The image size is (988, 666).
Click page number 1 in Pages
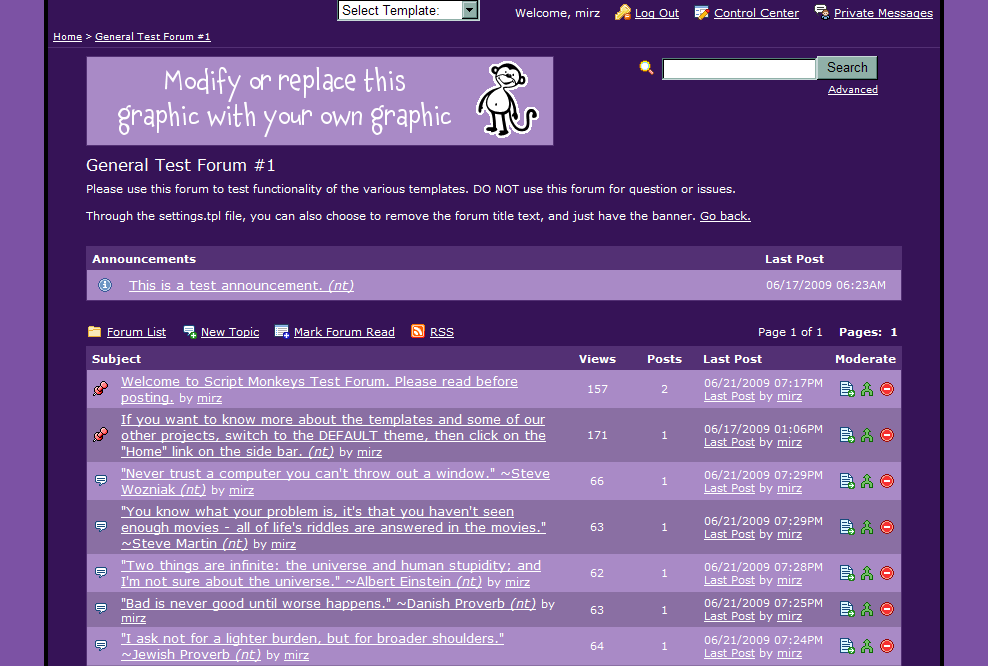click(x=893, y=332)
